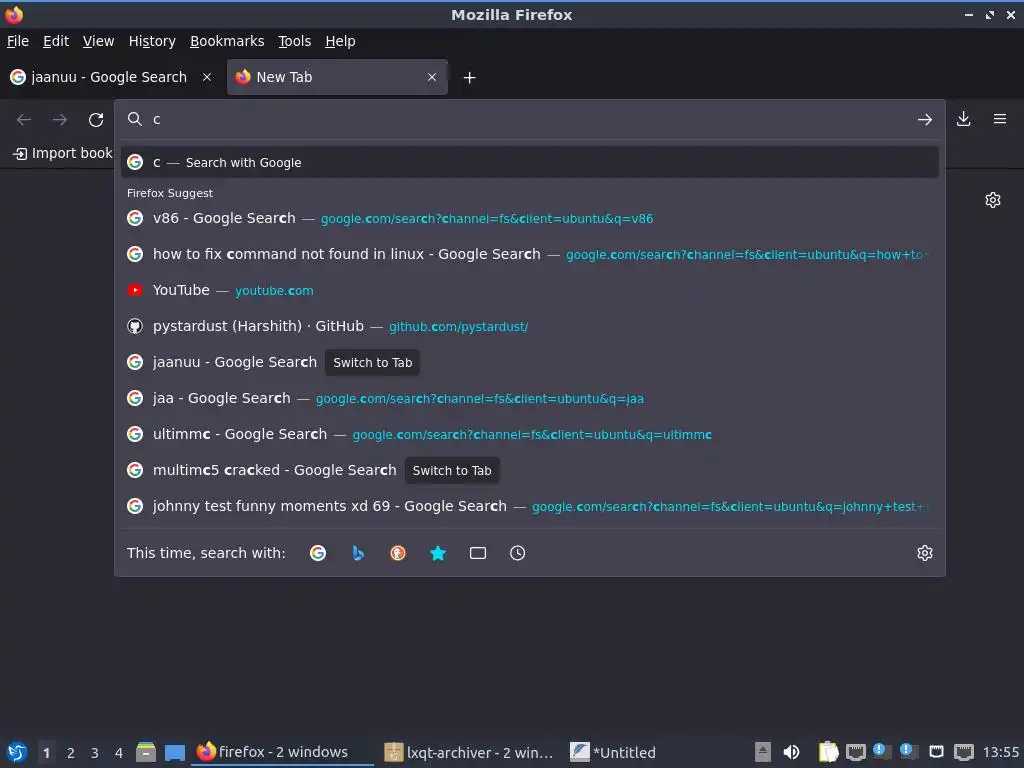
Task: Select the New Tab tab
Action: coord(337,77)
